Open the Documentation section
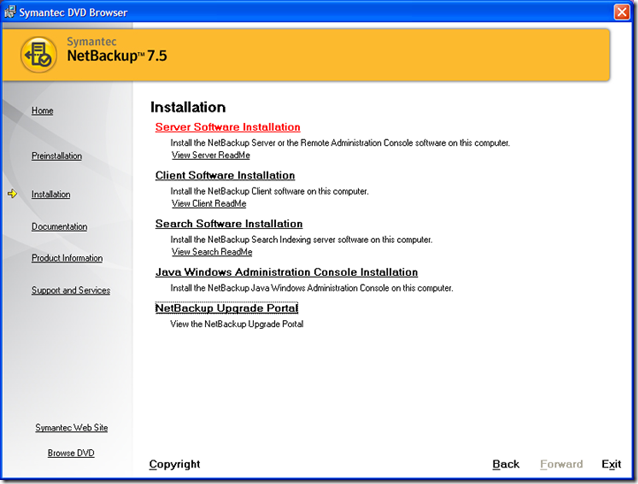Image resolution: width=638 pixels, height=484 pixels. pyautogui.click(x=59, y=227)
